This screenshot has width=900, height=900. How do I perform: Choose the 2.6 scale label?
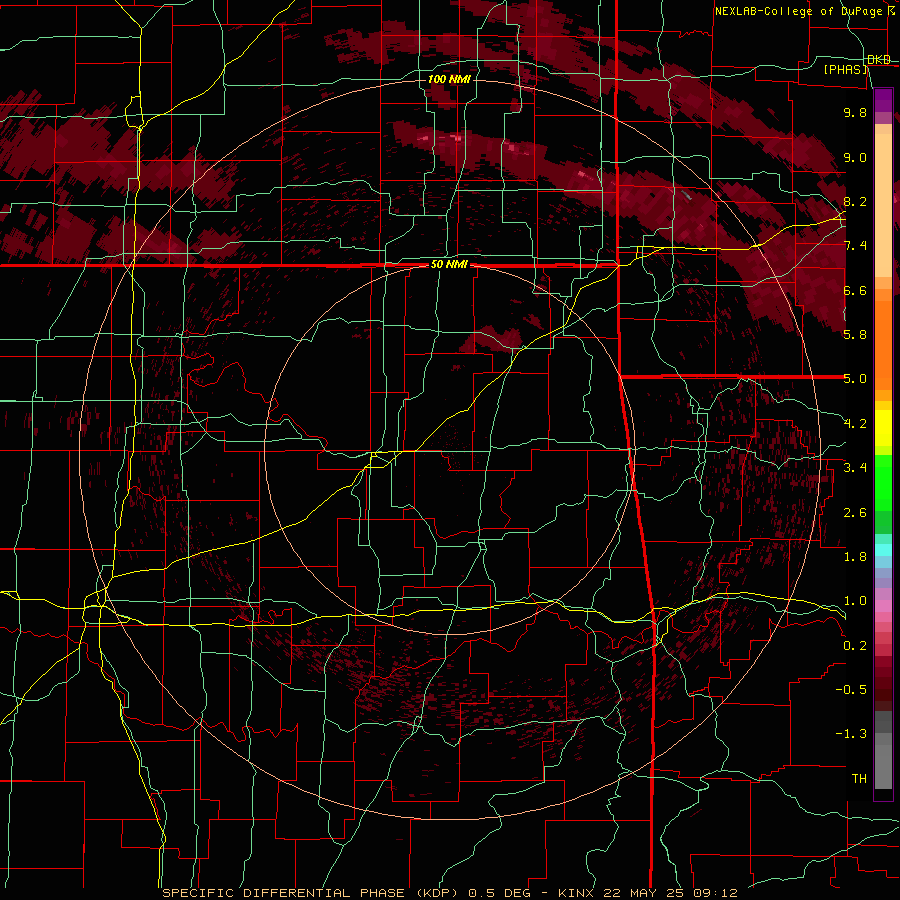pos(855,513)
